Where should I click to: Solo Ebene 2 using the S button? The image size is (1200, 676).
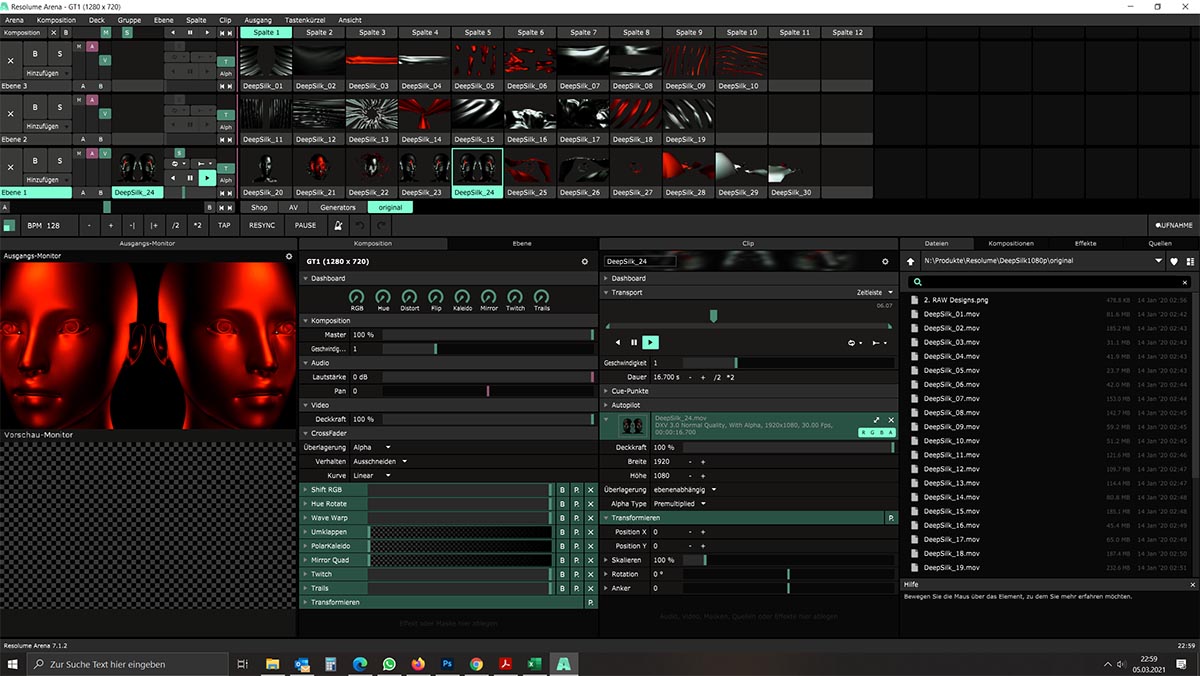60,108
